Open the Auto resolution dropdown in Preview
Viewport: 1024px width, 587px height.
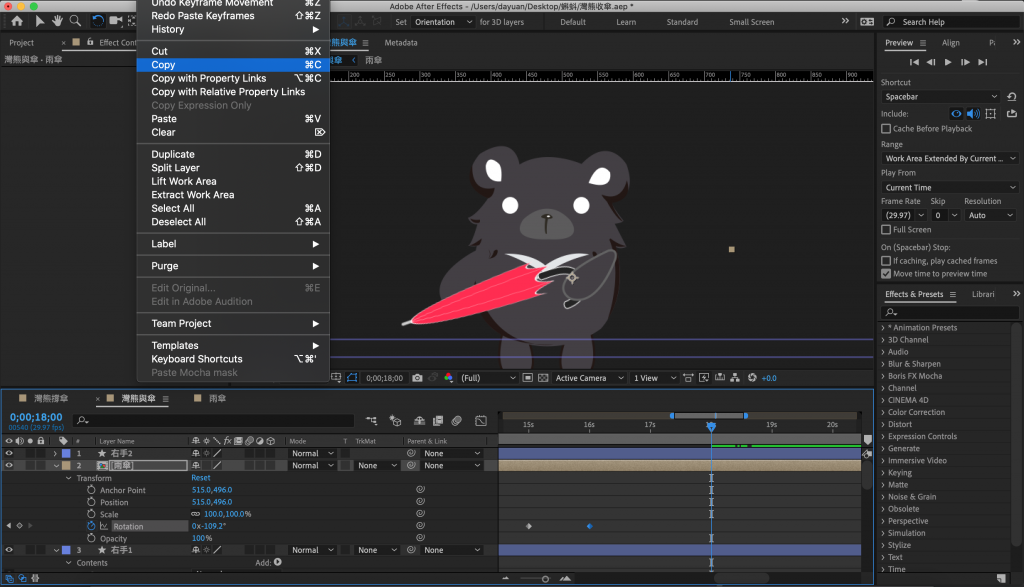click(990, 215)
